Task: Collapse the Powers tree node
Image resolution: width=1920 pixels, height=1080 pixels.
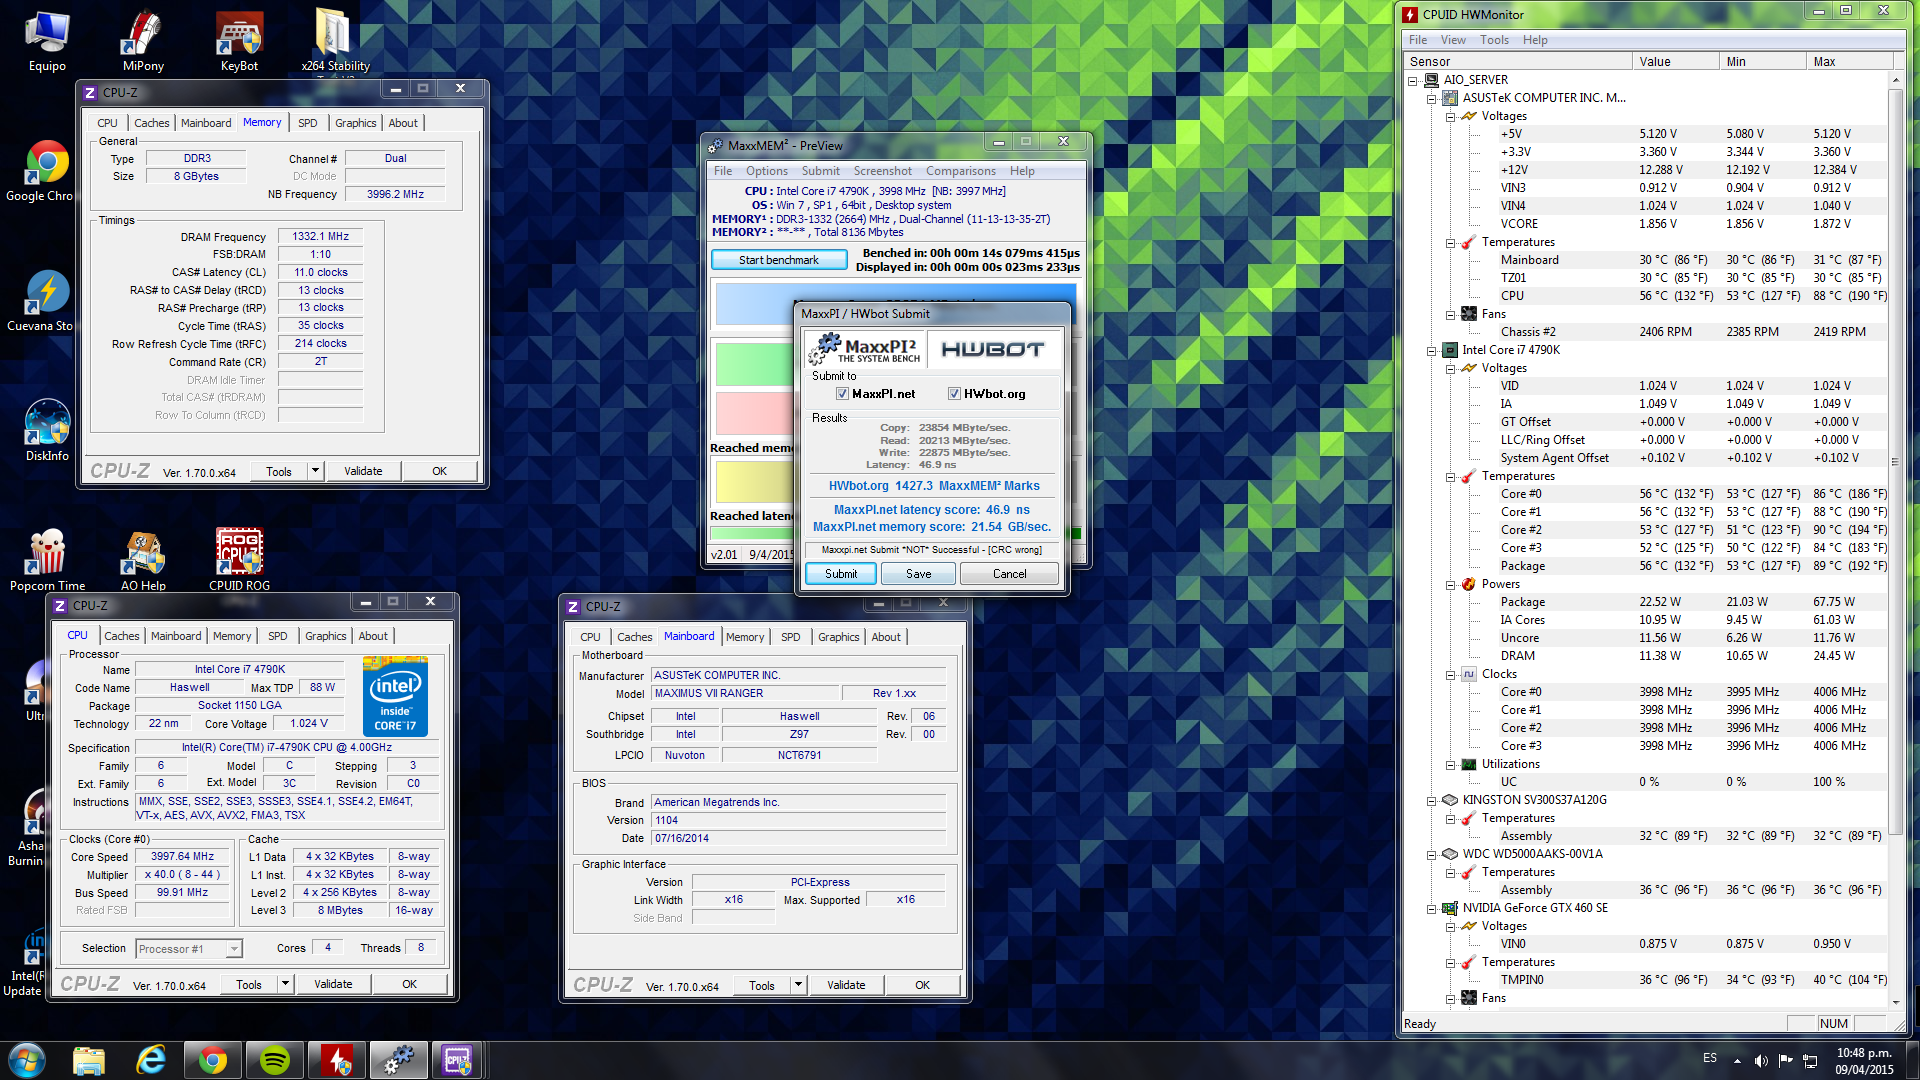Action: pos(1450,584)
